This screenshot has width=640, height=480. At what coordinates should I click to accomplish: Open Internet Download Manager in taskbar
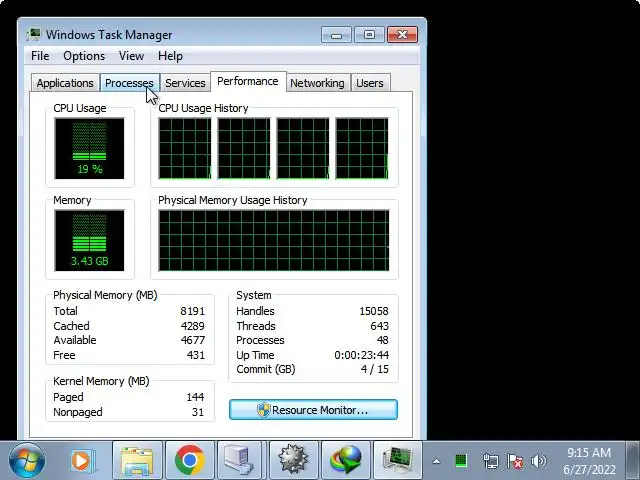346,461
